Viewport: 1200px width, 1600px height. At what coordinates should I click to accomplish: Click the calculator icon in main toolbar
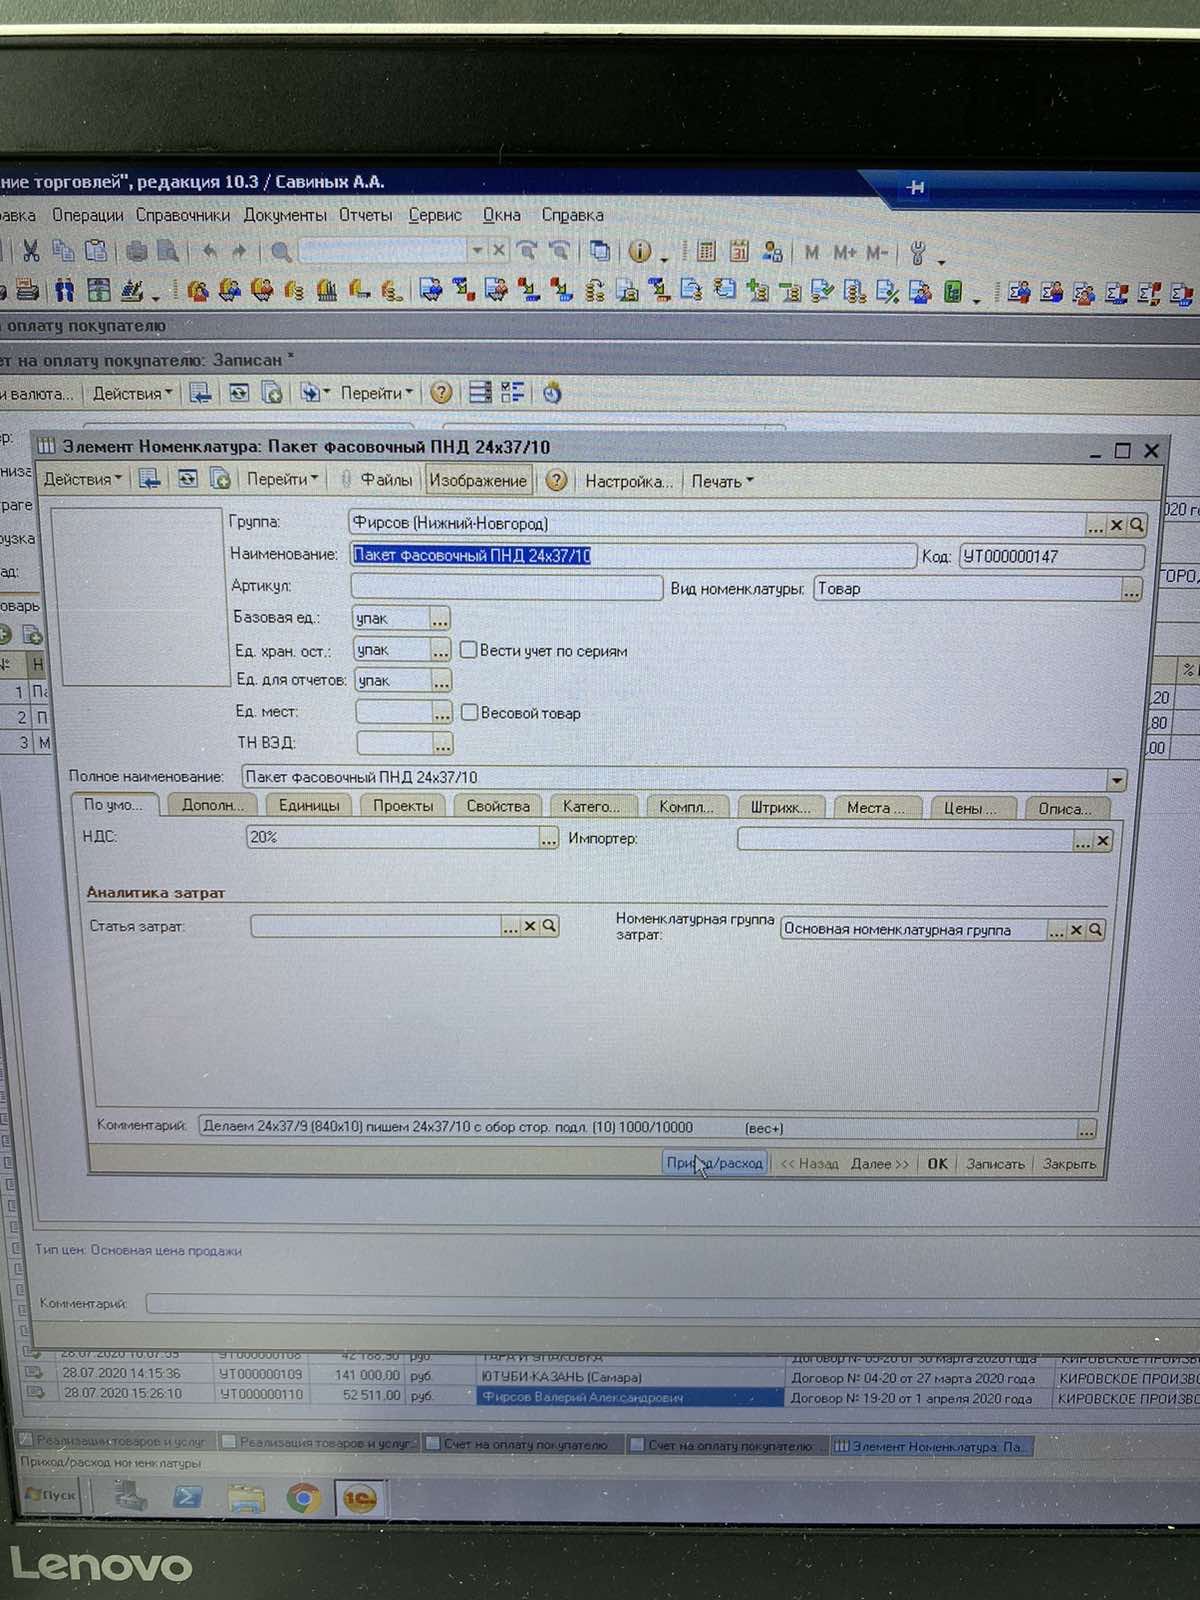(x=706, y=252)
